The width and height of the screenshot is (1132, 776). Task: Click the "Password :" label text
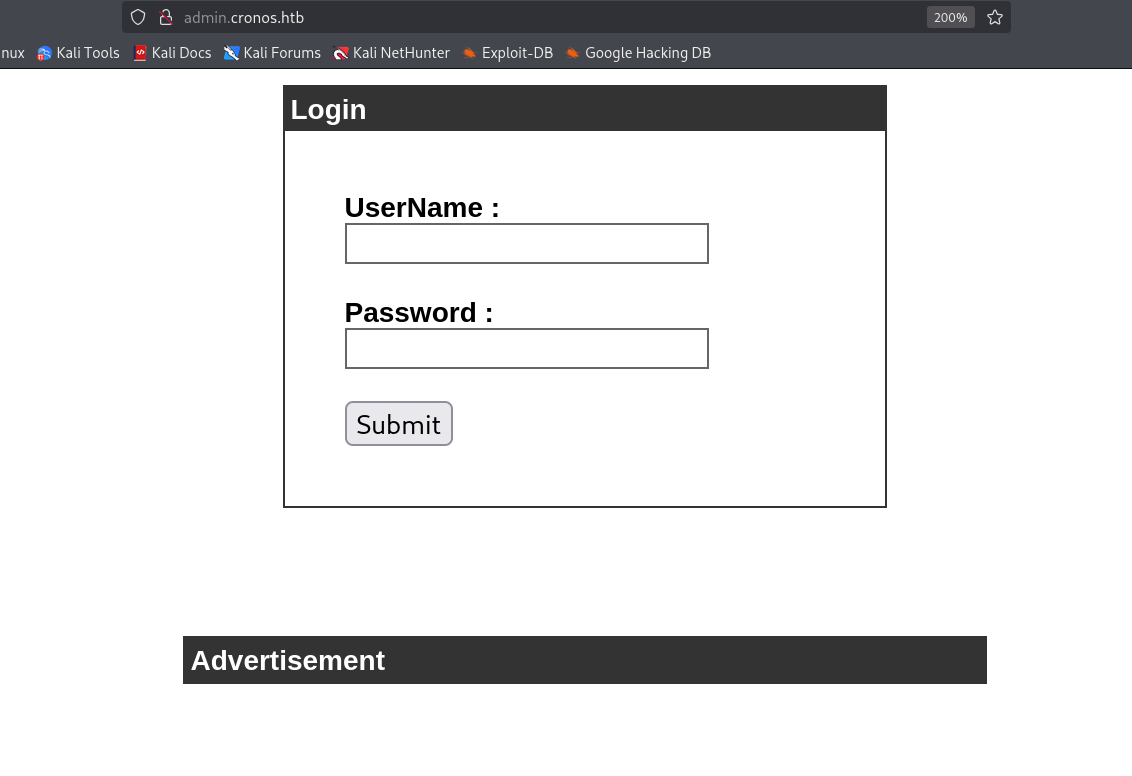[x=418, y=312]
